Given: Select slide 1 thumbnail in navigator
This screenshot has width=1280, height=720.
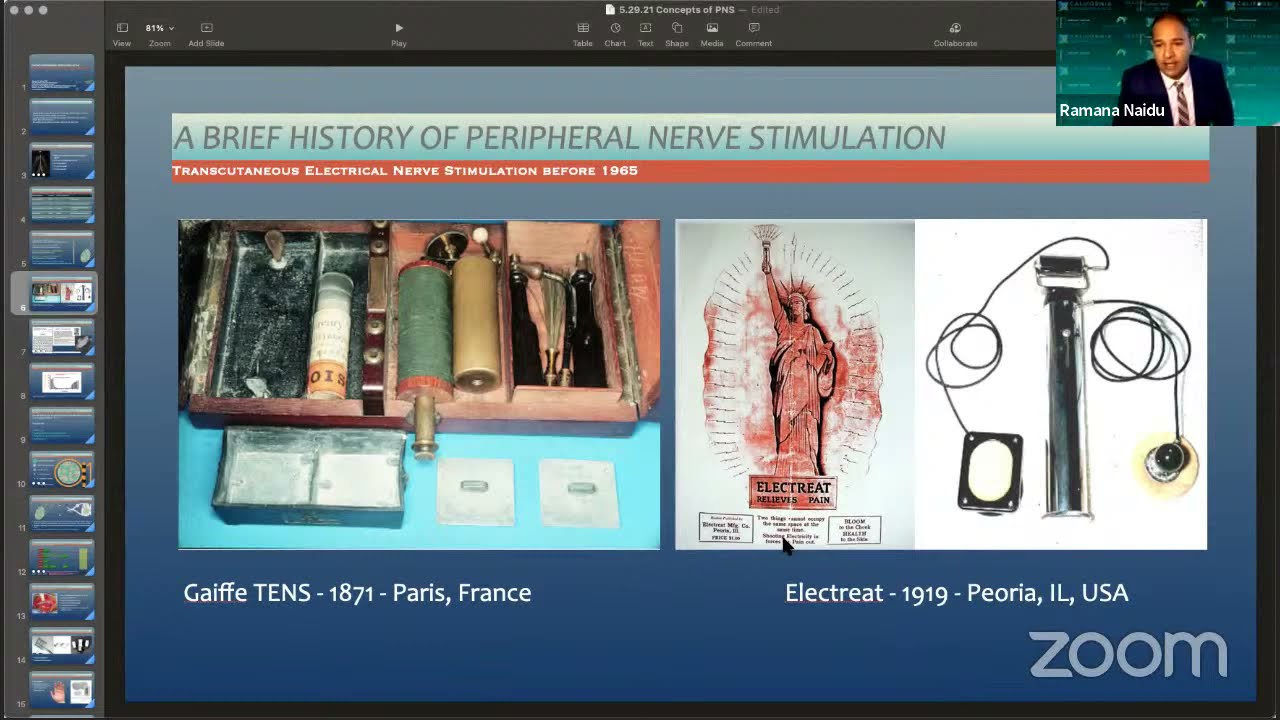Looking at the screenshot, I should click(62, 74).
